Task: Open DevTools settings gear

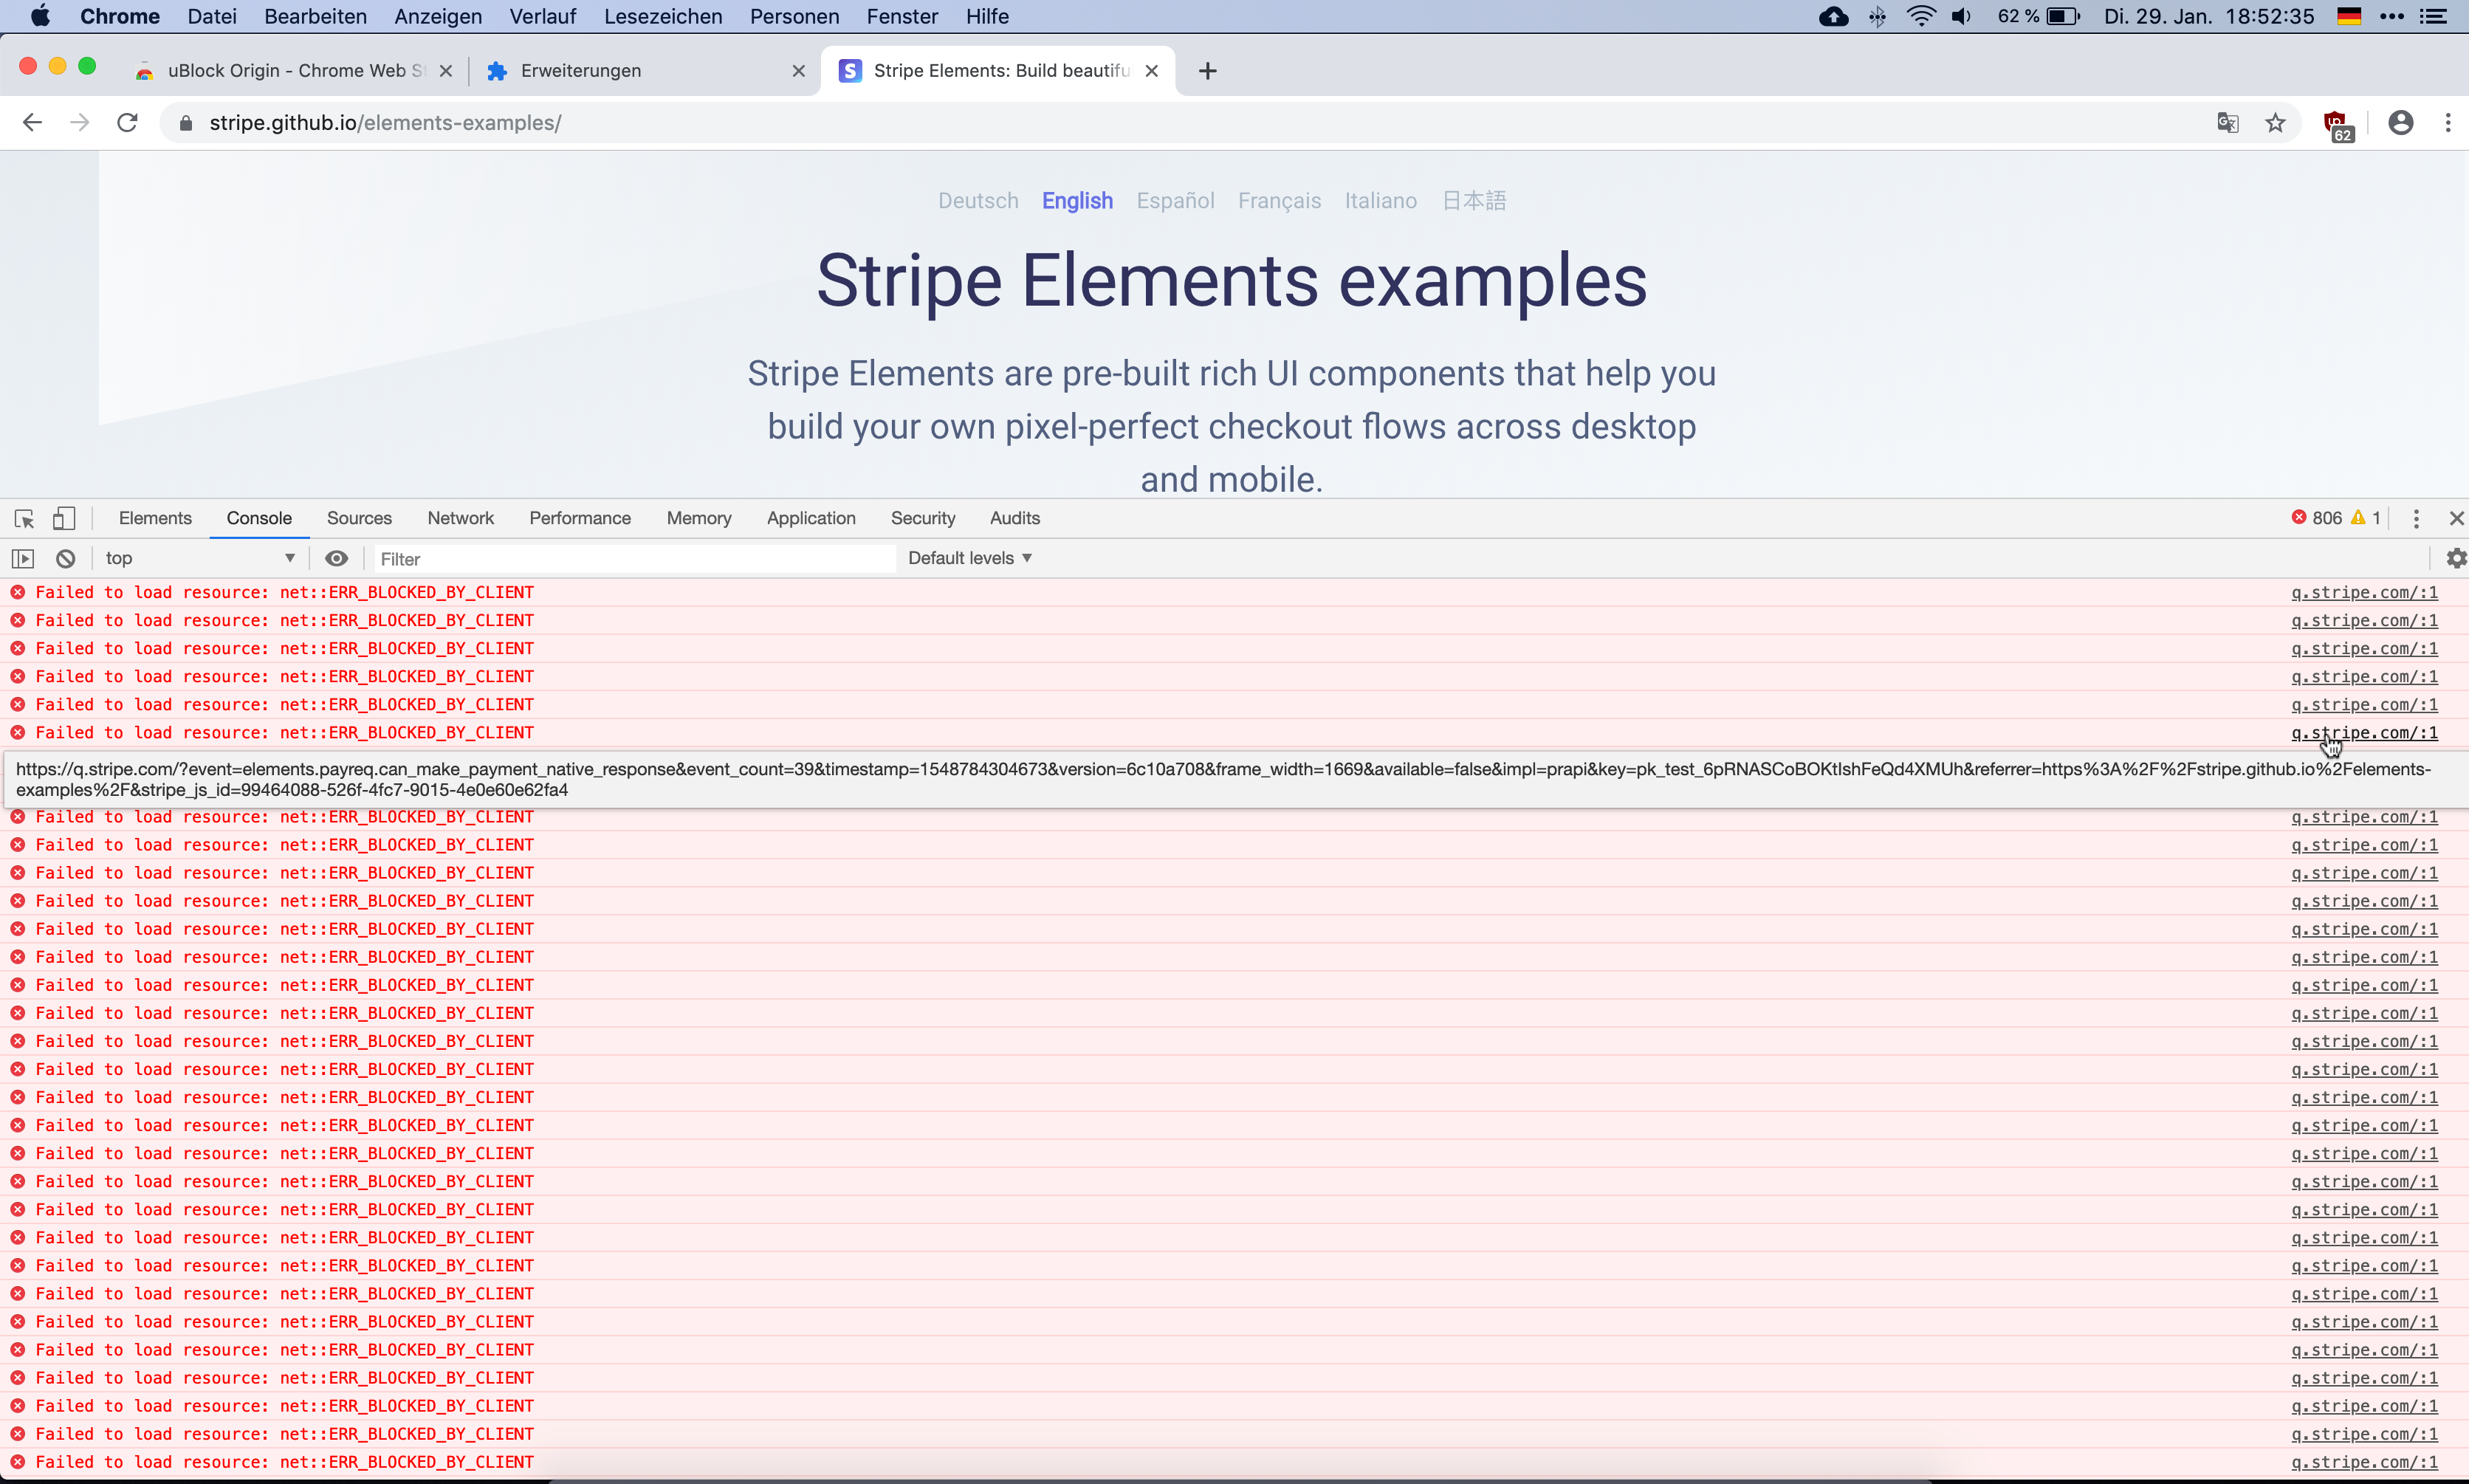Action: [2455, 558]
